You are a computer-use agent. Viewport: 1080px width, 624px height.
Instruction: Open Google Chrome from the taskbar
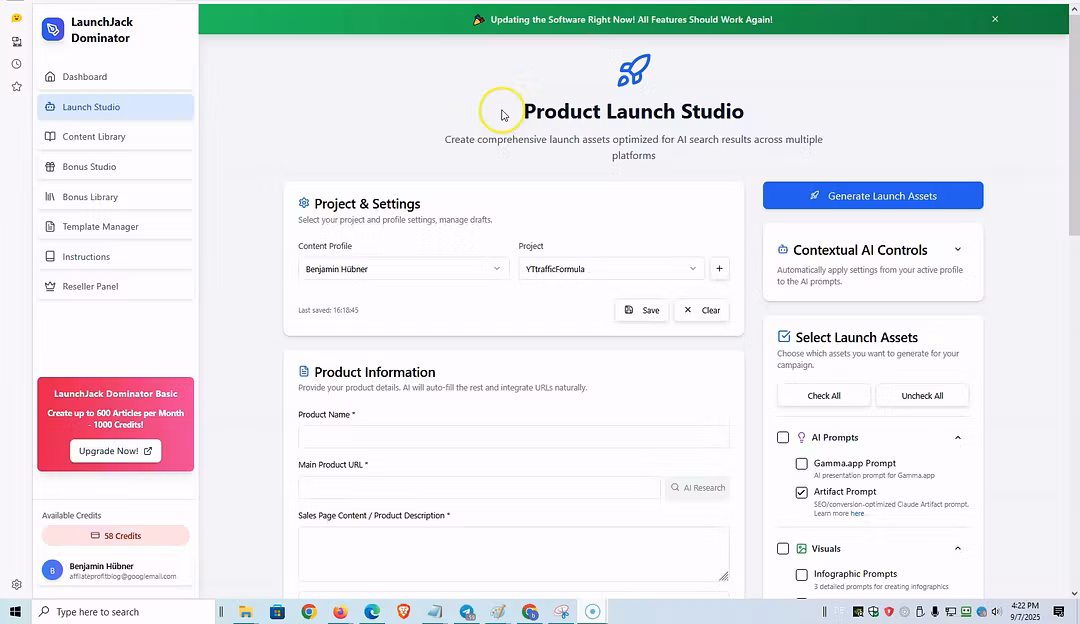309,612
